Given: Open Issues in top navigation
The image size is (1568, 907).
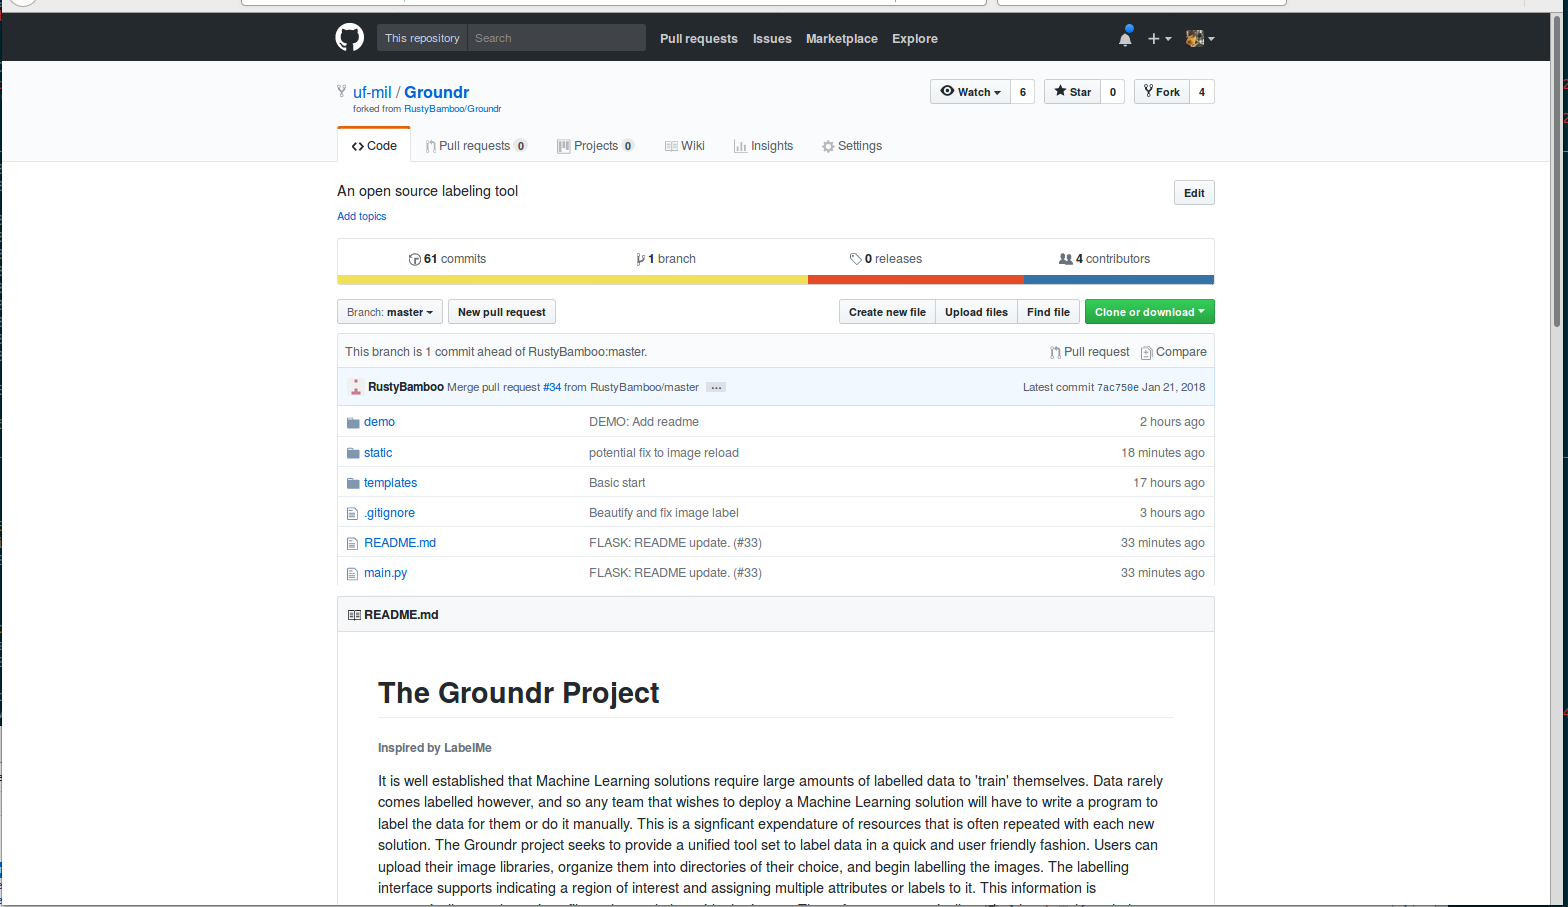Looking at the screenshot, I should 772,39.
